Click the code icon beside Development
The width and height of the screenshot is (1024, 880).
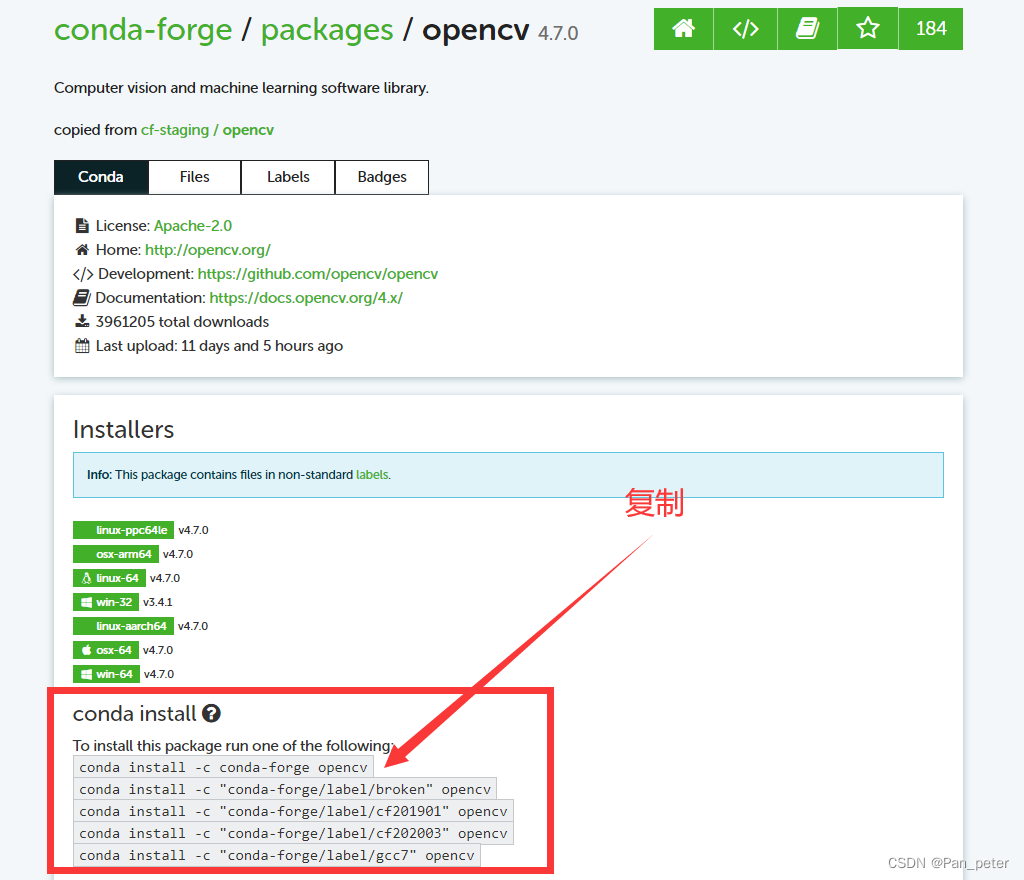pyautogui.click(x=82, y=274)
